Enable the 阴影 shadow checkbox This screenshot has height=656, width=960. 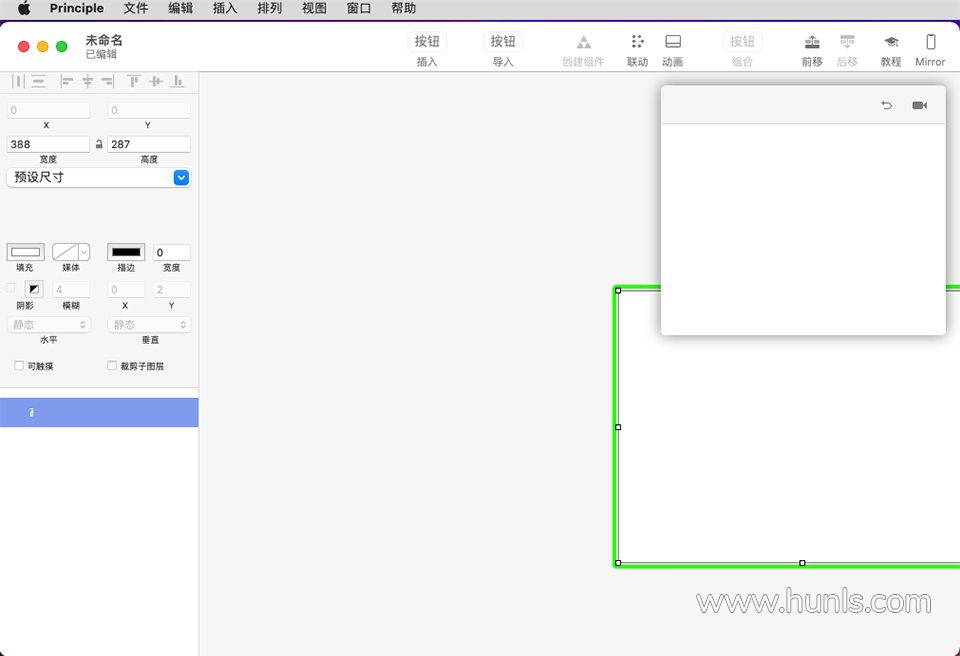click(x=11, y=288)
